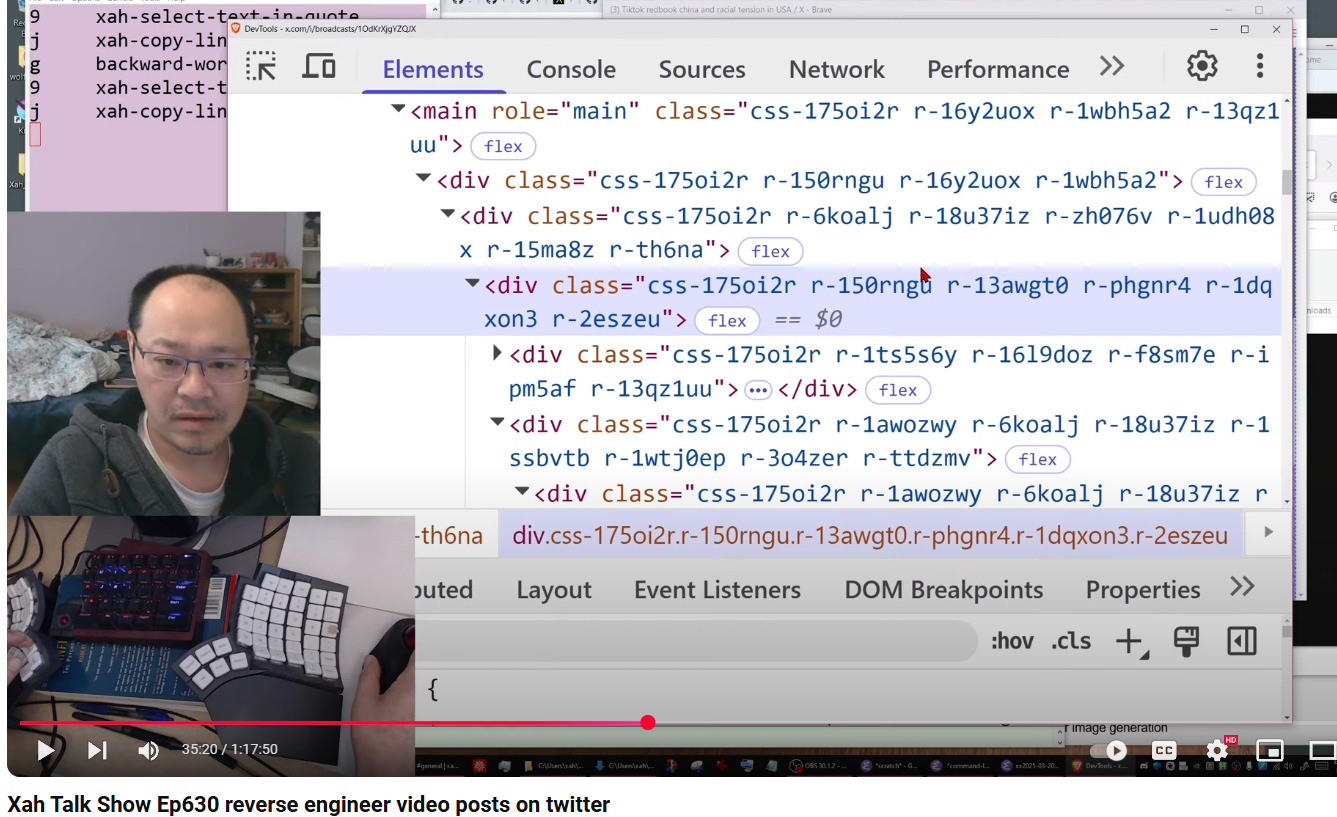Toggle flex badge on the main element
This screenshot has height=817, width=1337.
(x=503, y=146)
